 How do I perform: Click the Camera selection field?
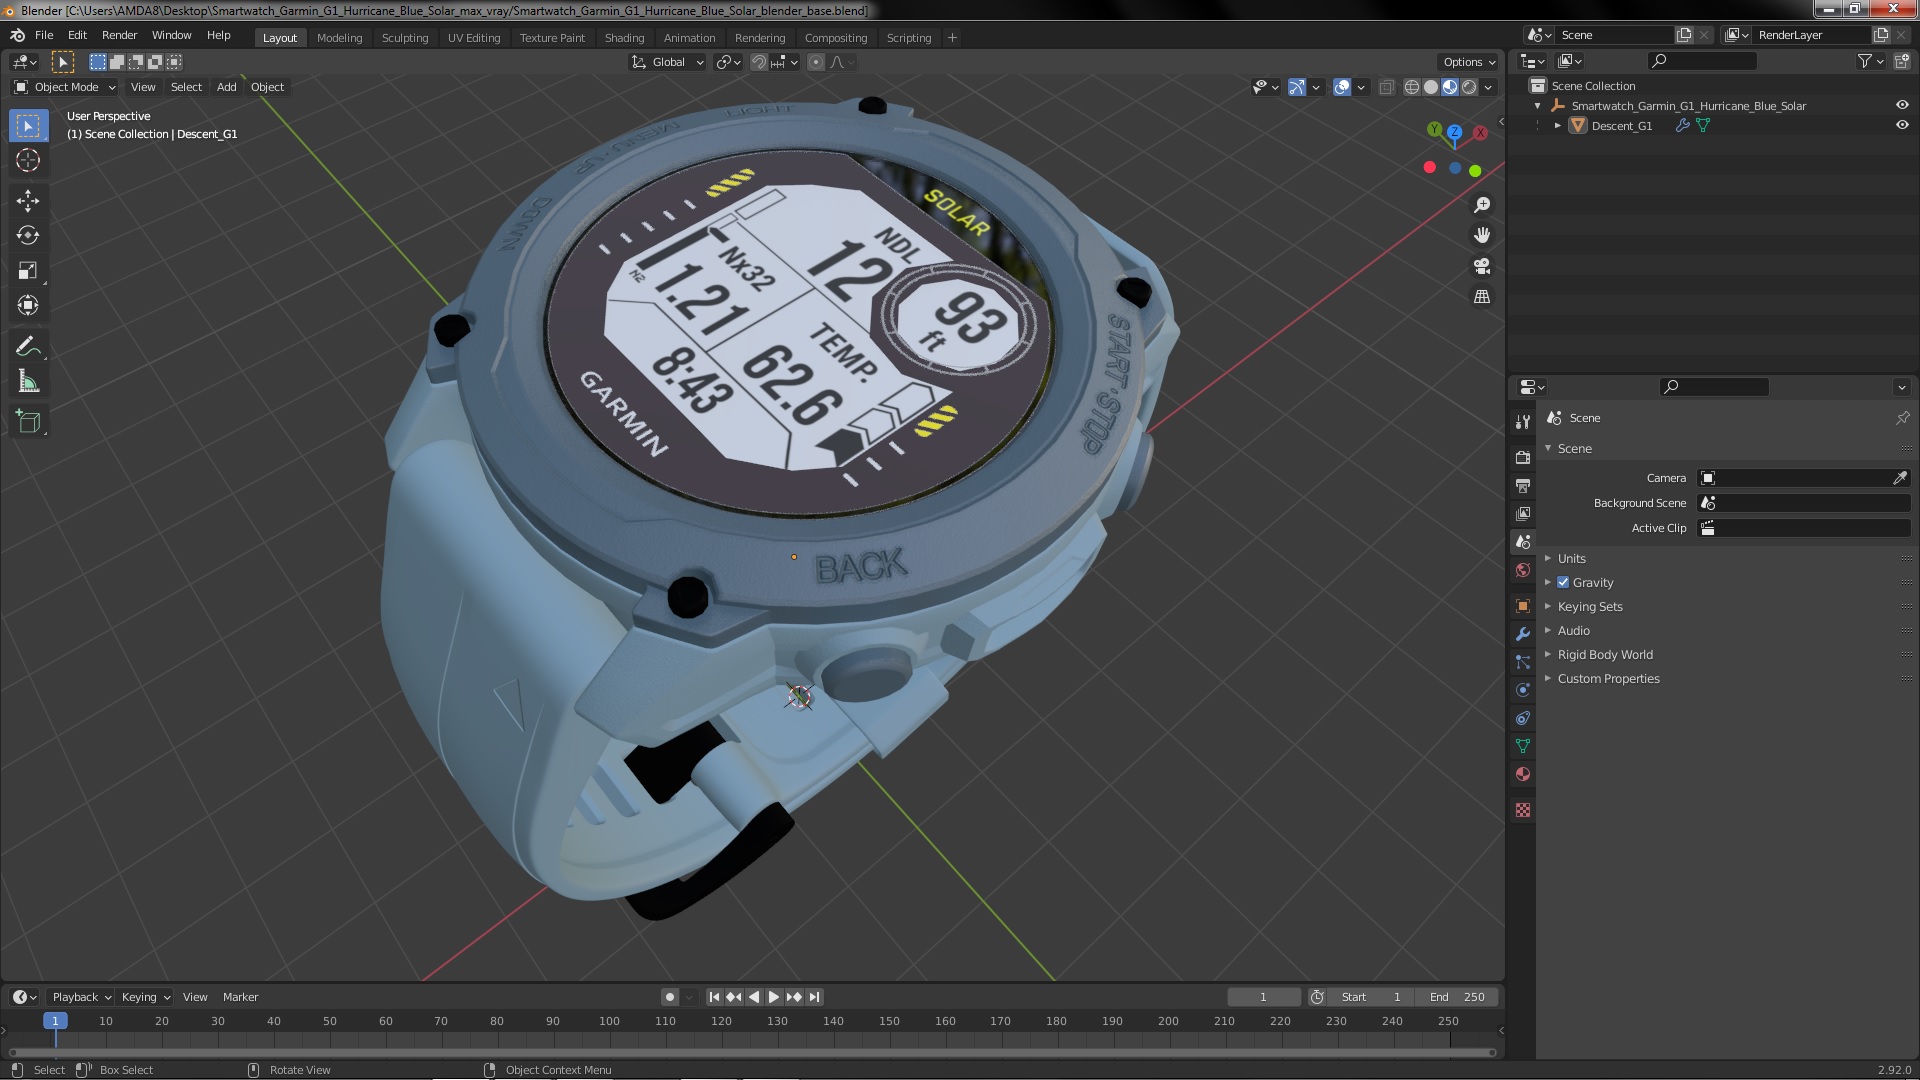(1794, 478)
